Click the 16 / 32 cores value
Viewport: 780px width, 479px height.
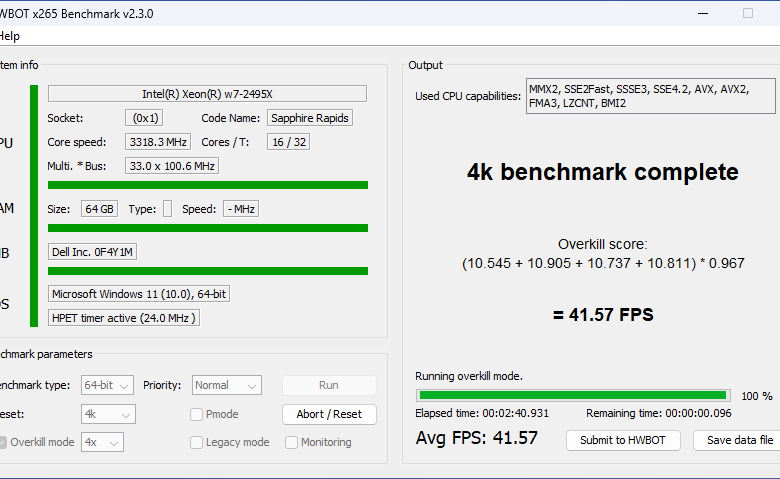(x=289, y=142)
